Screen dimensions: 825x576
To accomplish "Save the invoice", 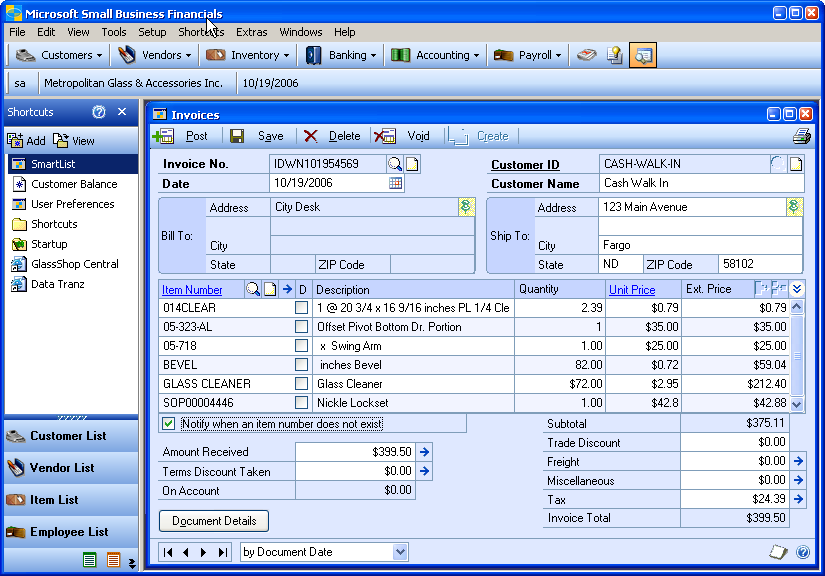I will point(257,136).
